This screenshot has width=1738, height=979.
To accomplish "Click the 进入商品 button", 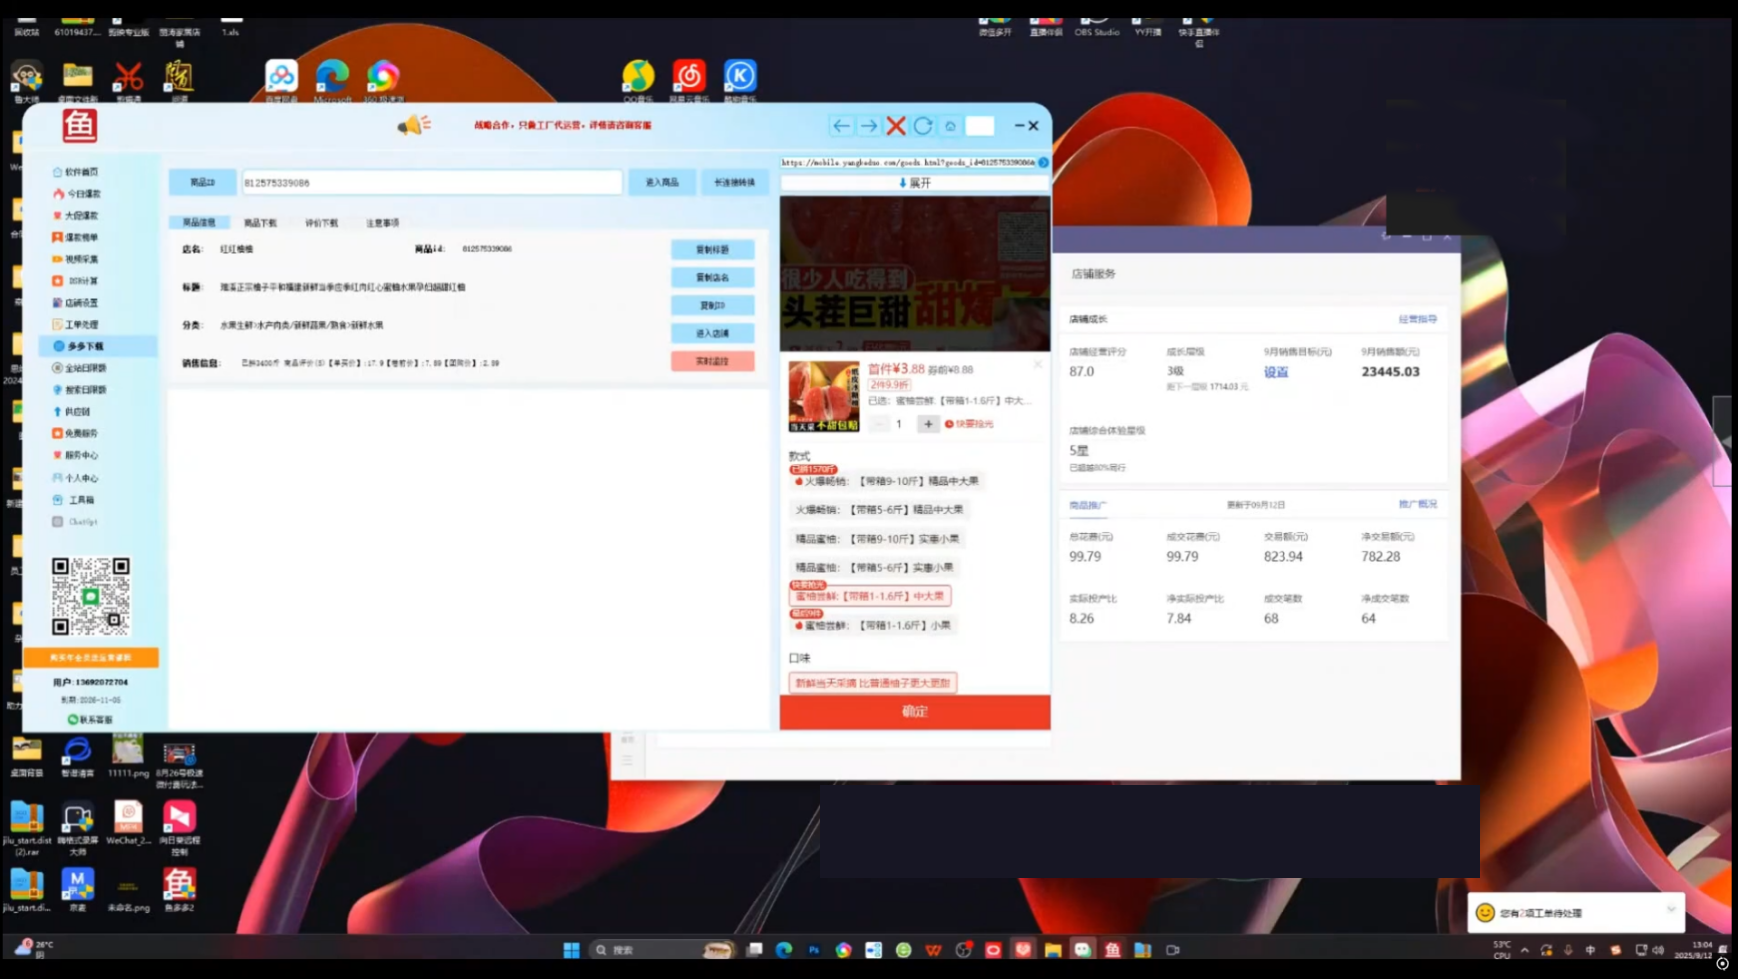I will click(661, 183).
